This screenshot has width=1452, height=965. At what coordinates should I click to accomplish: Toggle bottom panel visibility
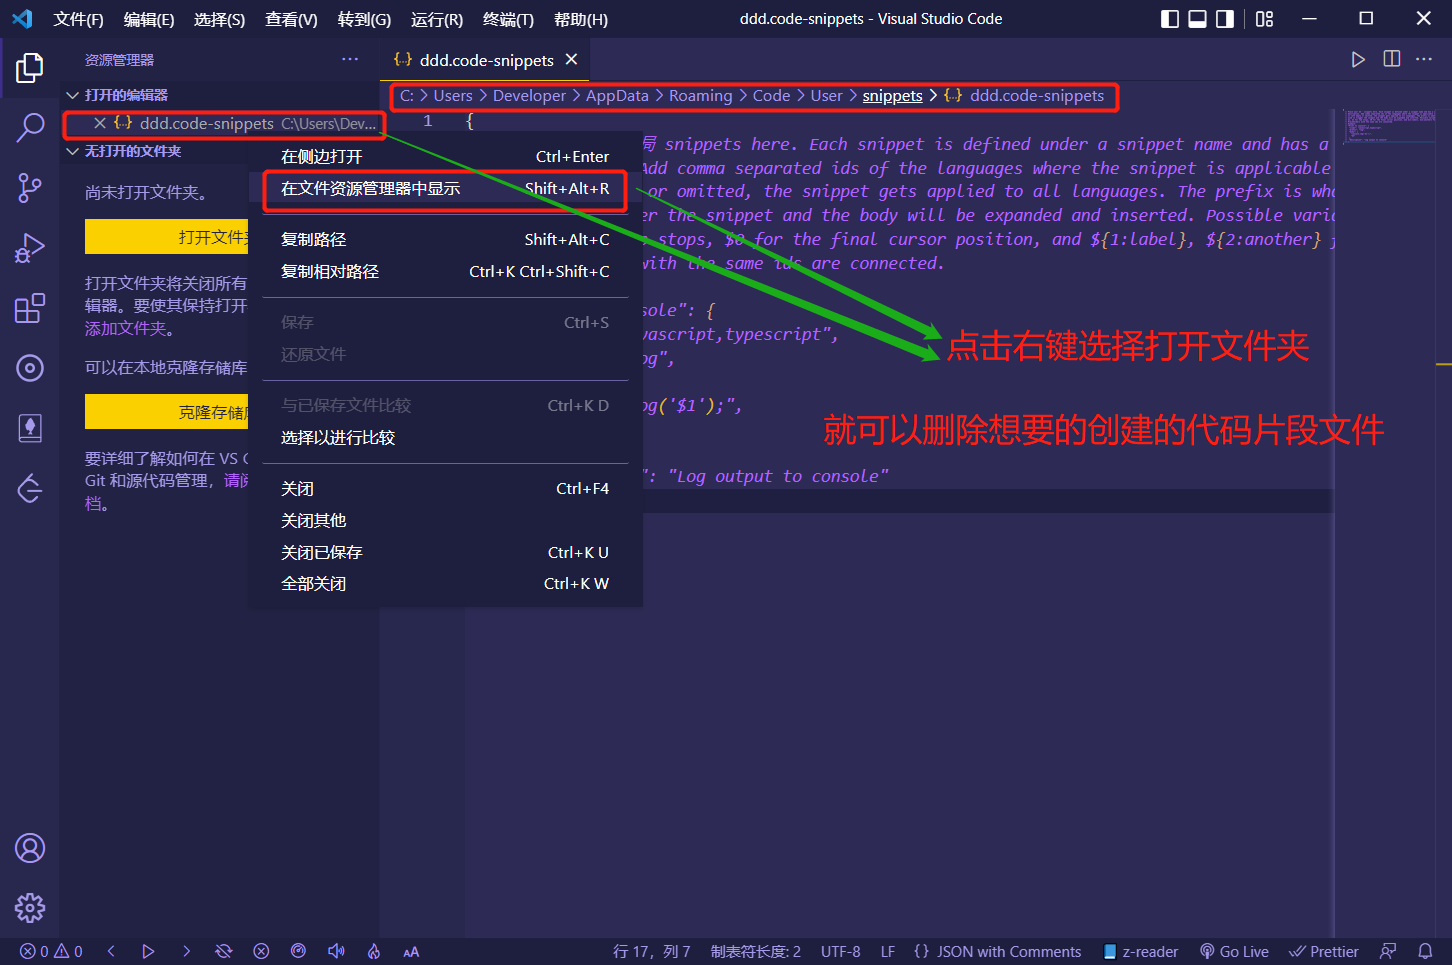(x=1197, y=19)
